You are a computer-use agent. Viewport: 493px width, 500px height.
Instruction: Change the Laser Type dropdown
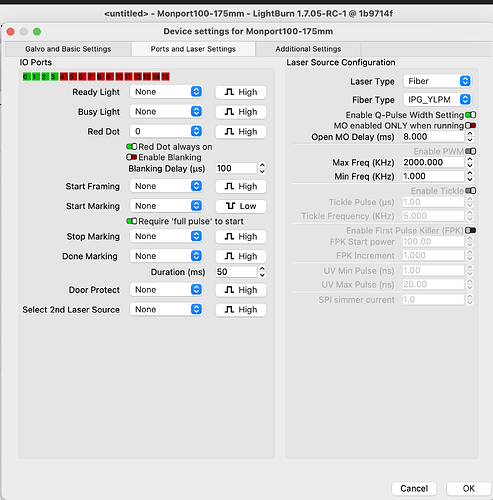coord(437,81)
